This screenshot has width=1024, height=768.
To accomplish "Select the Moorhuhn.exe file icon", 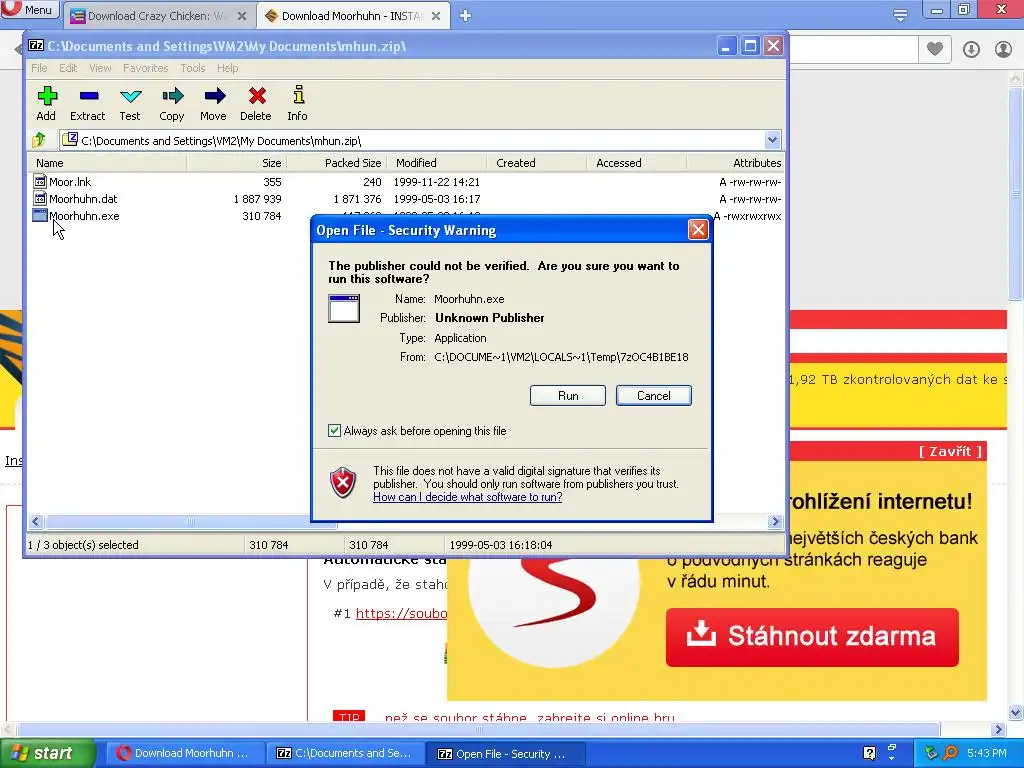I will pos(40,216).
